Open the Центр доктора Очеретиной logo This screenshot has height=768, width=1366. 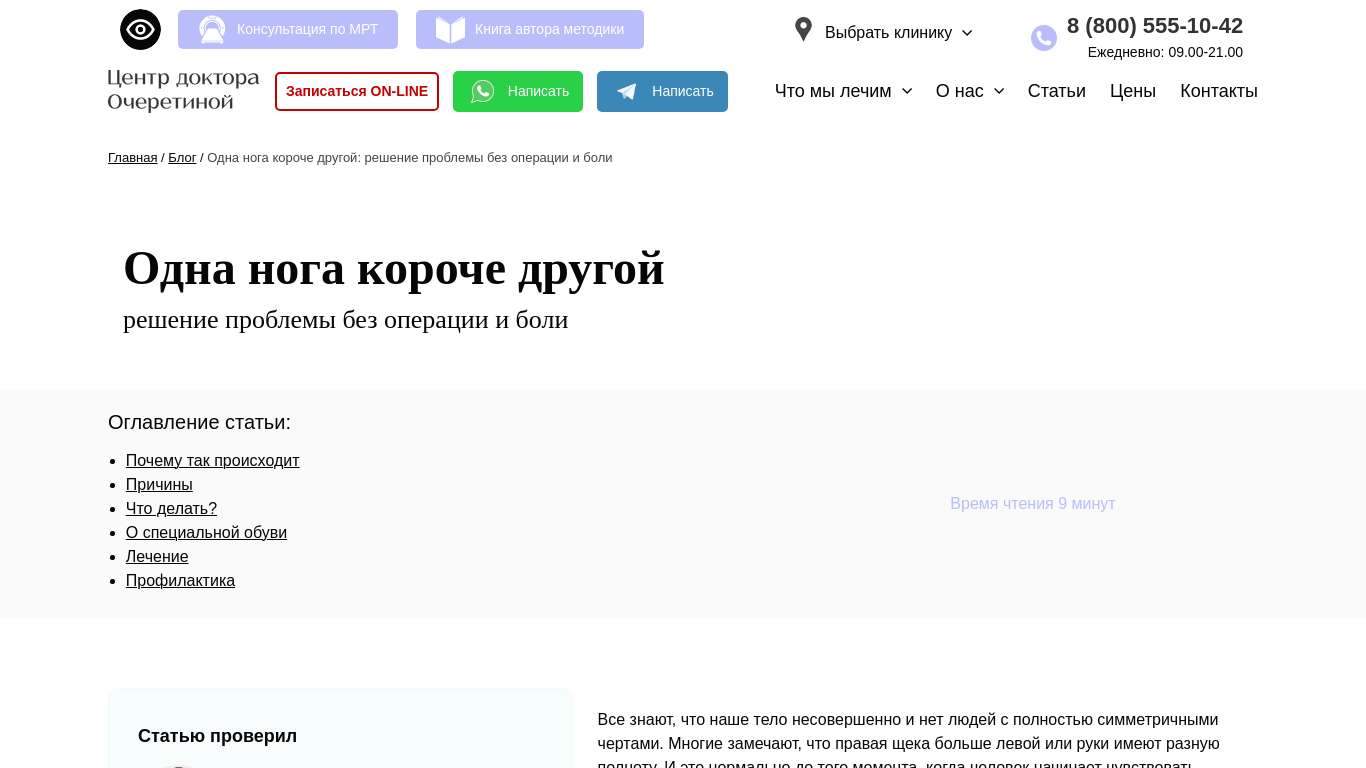click(x=183, y=90)
